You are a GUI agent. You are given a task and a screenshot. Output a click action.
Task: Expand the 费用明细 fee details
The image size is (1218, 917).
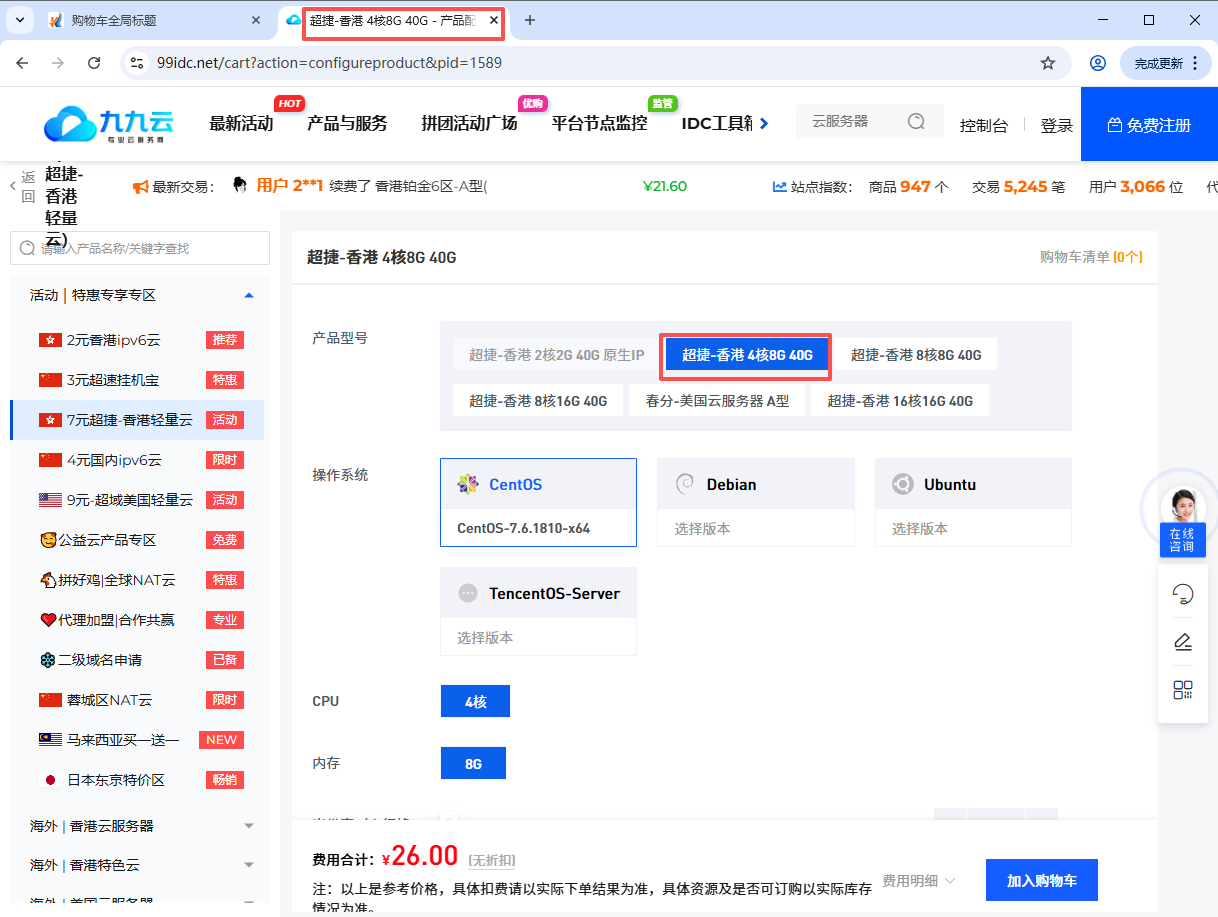(919, 880)
